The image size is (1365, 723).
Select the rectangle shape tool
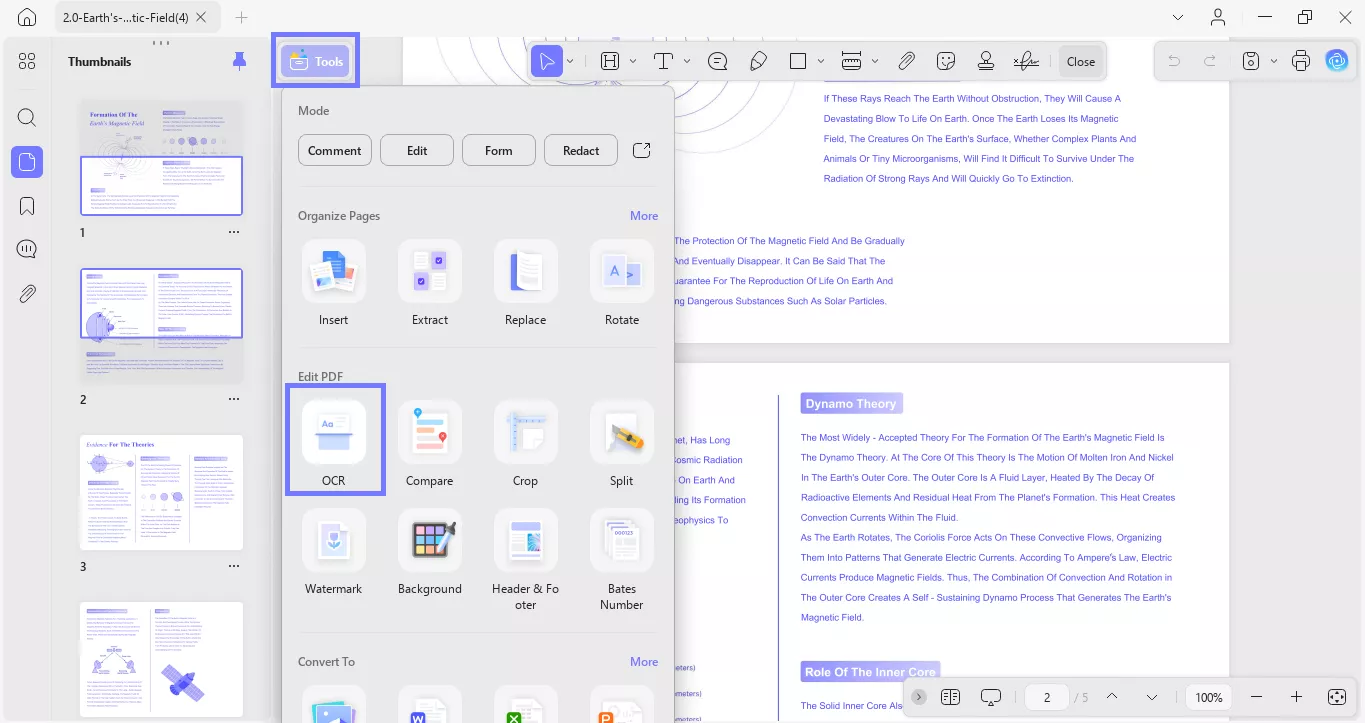pos(798,61)
